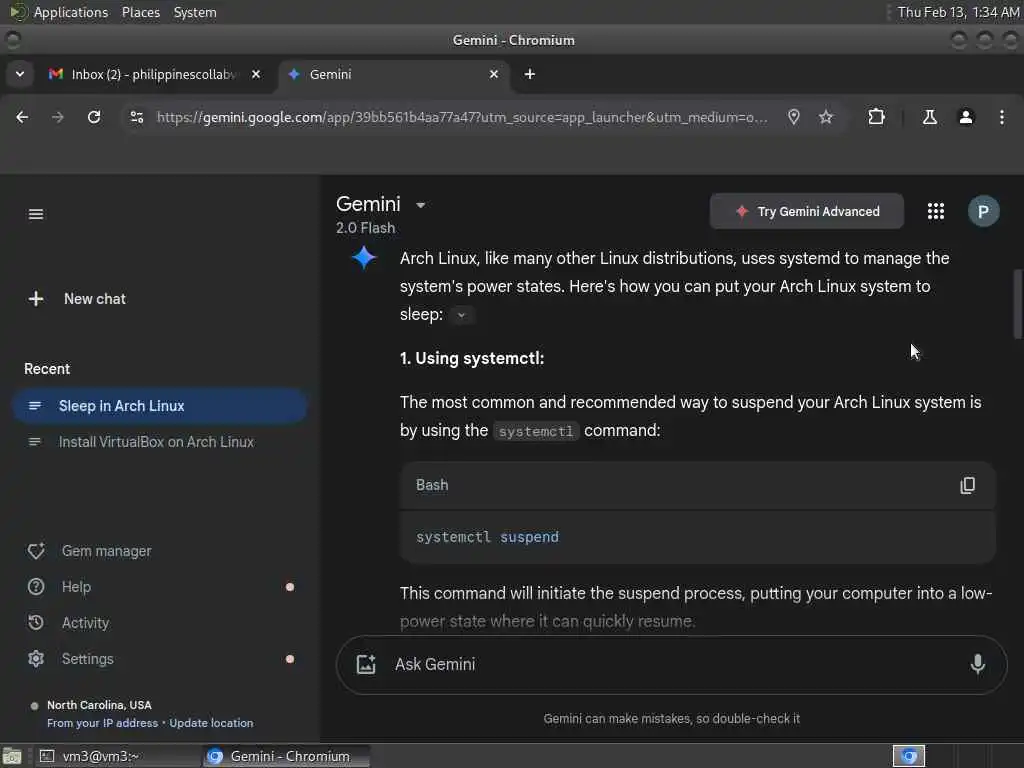Open the Applications menu
Image resolution: width=1024 pixels, height=768 pixels.
tap(71, 12)
